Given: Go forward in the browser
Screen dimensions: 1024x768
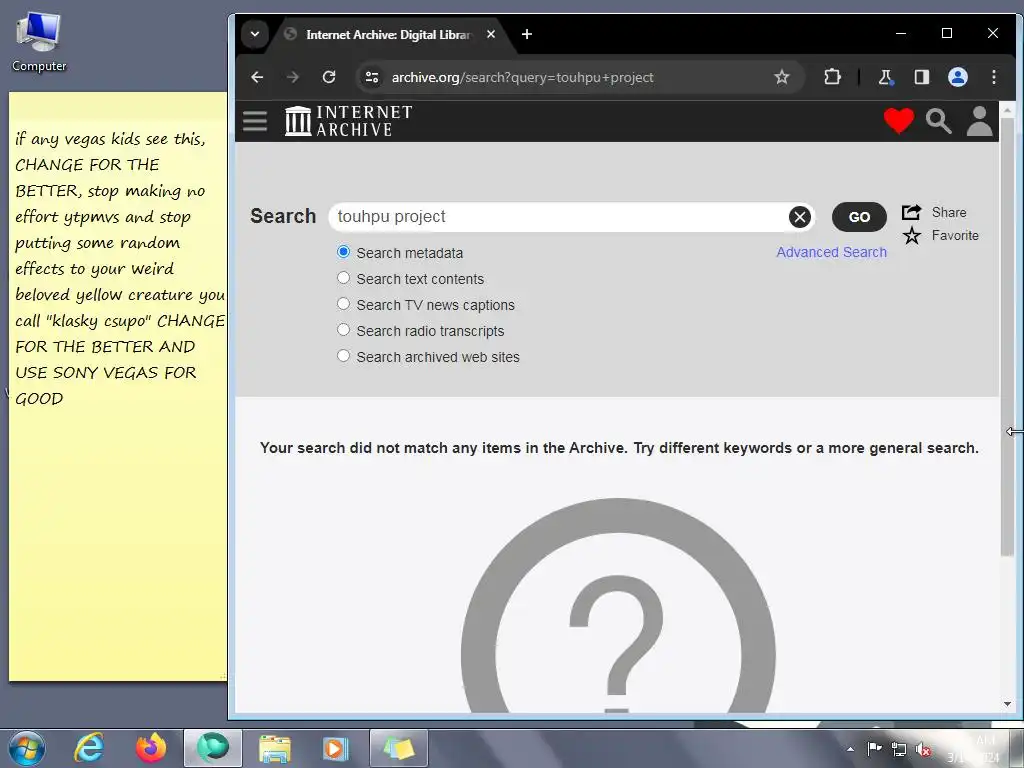Looking at the screenshot, I should click(x=293, y=77).
